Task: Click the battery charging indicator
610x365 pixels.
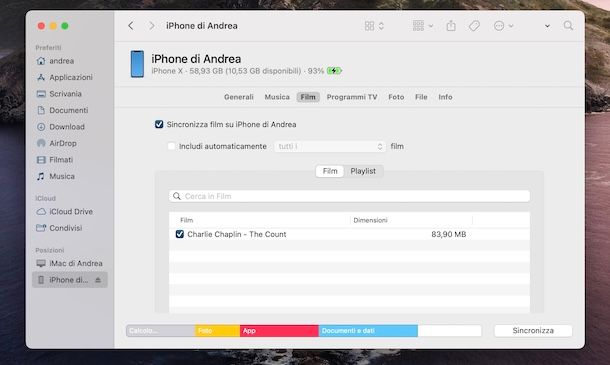Action: tap(334, 71)
